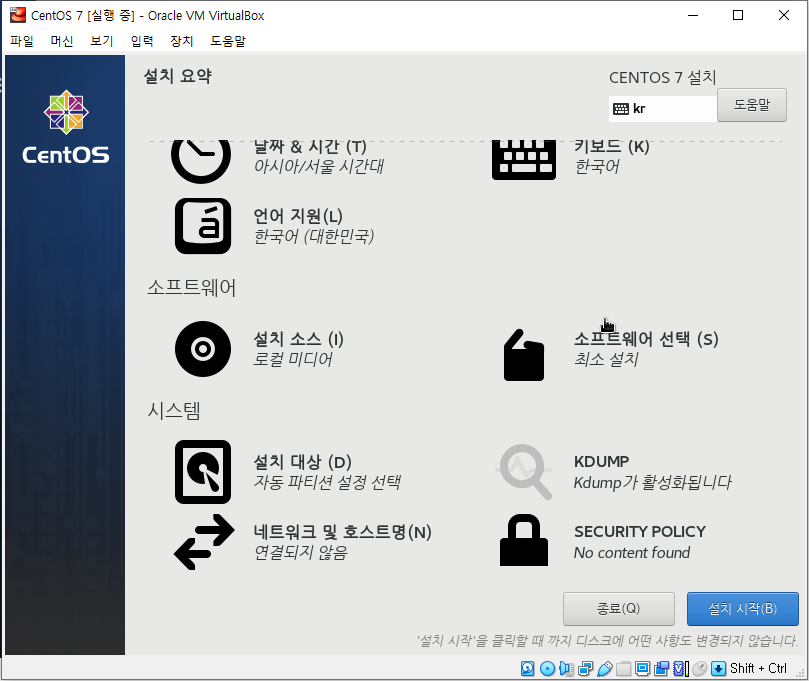Click the clock icon for date and time
Screen dimensions: 809x681
201,161
